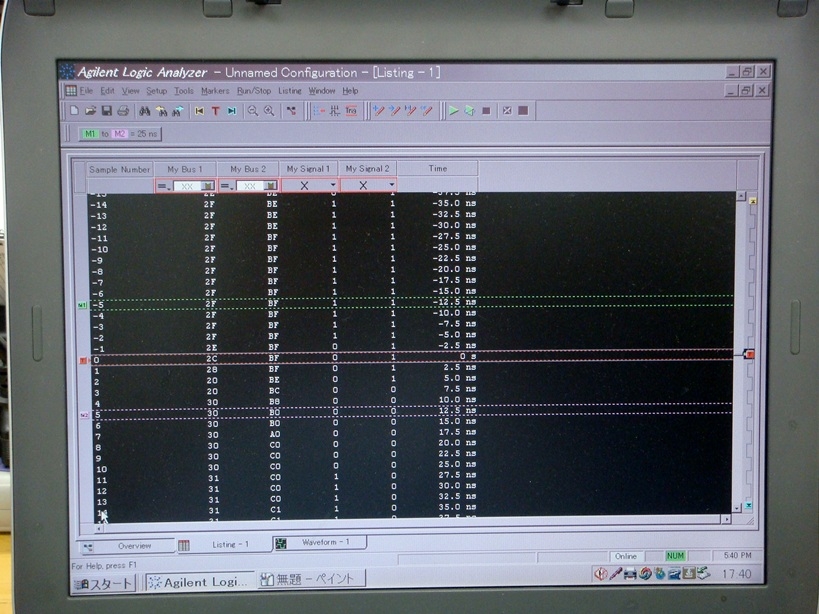
Task: Click the My Bus 2 XX value field
Action: pos(250,186)
